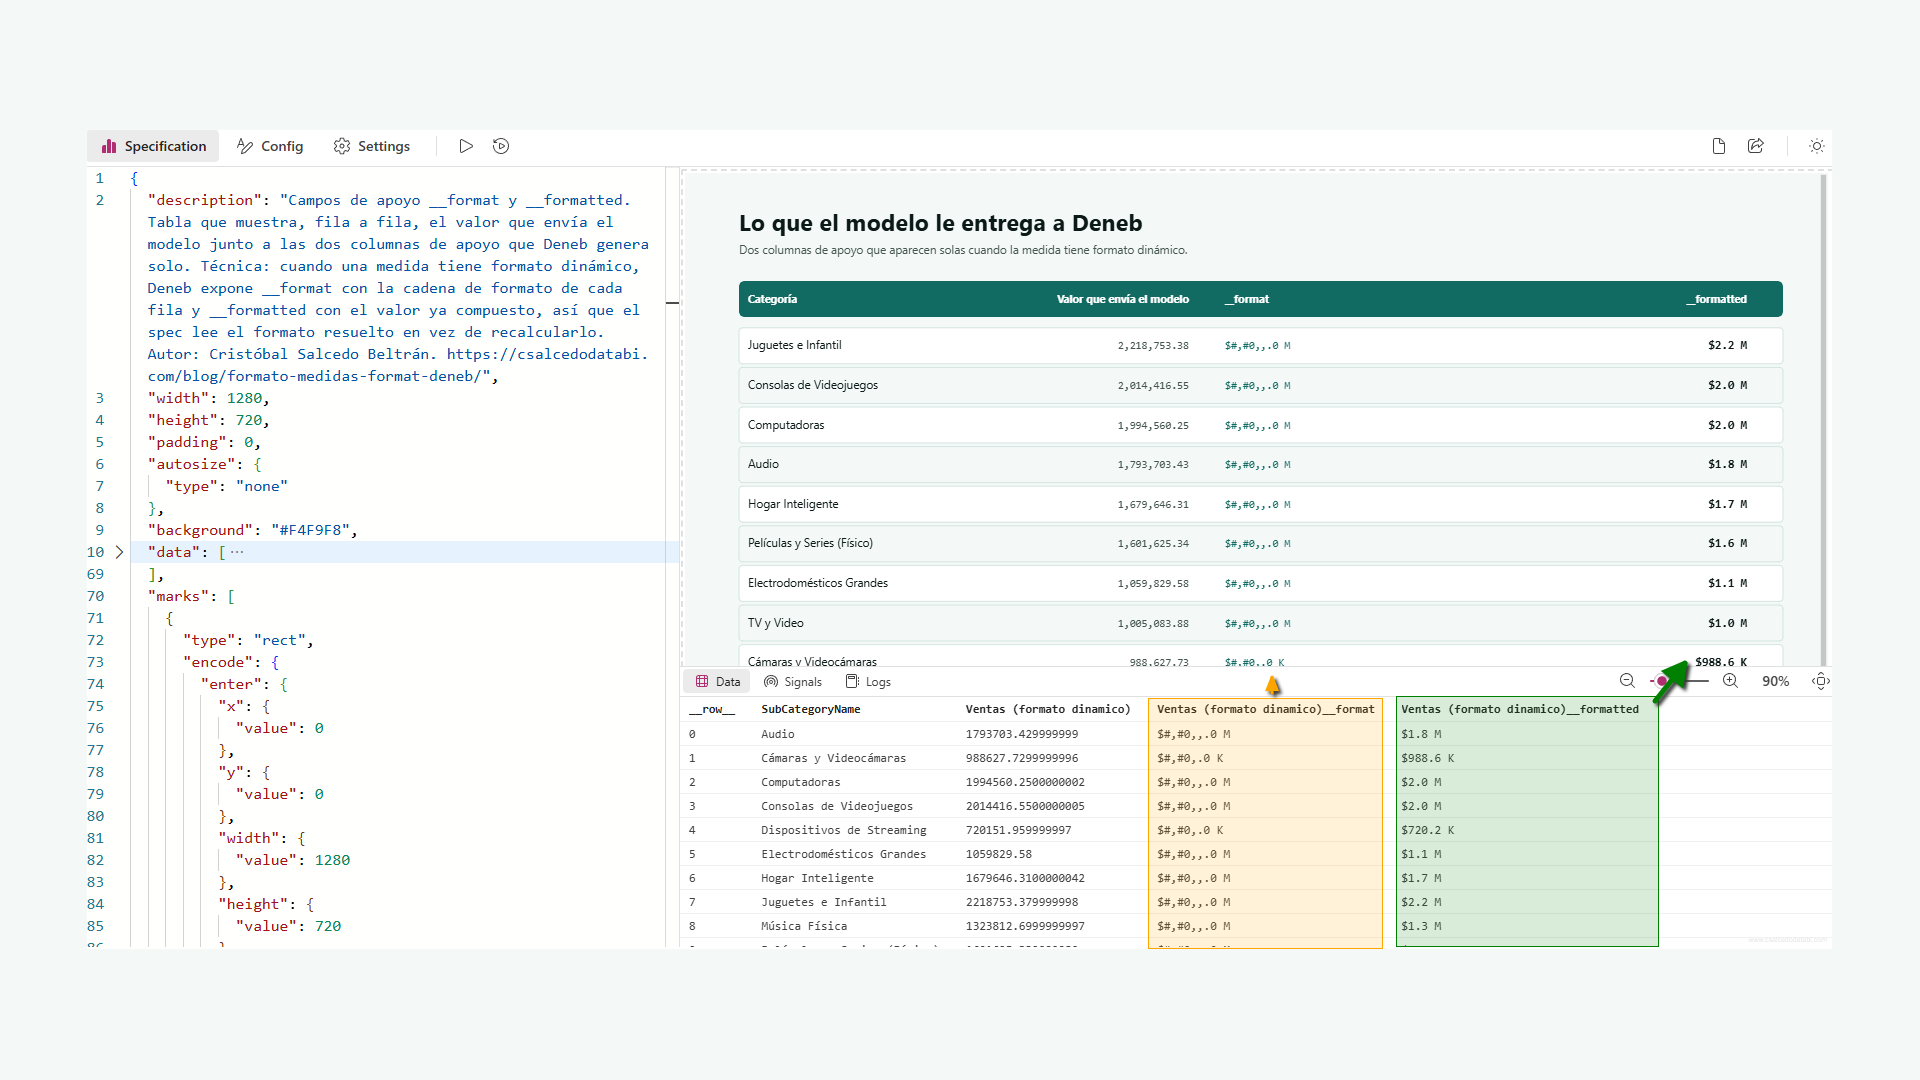Click line number 70 in the editor gutter
Screen dimensions: 1920x1080
95,596
